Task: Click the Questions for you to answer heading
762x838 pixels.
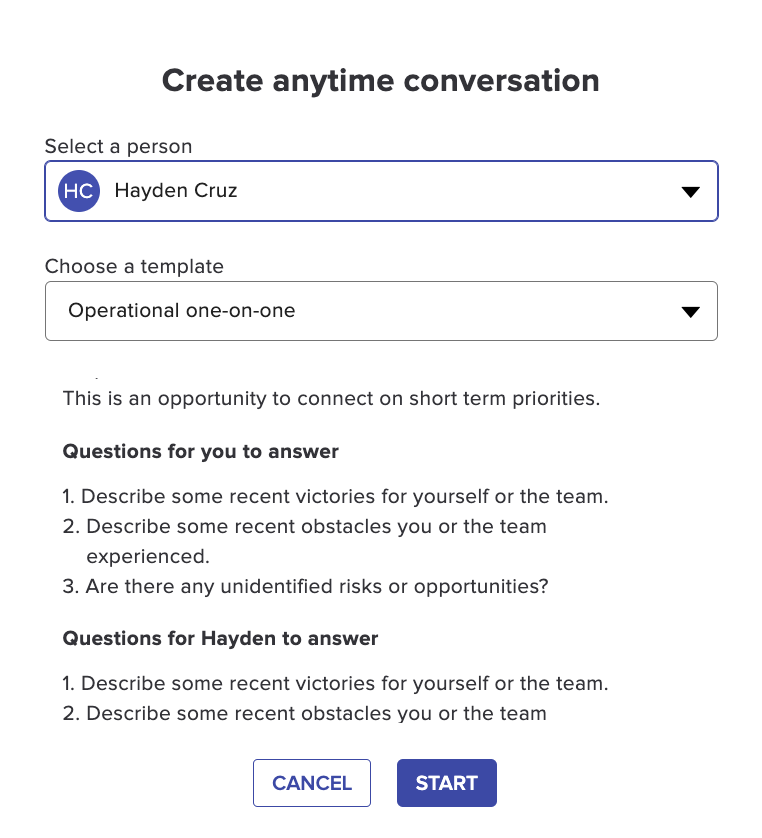Action: coord(200,452)
